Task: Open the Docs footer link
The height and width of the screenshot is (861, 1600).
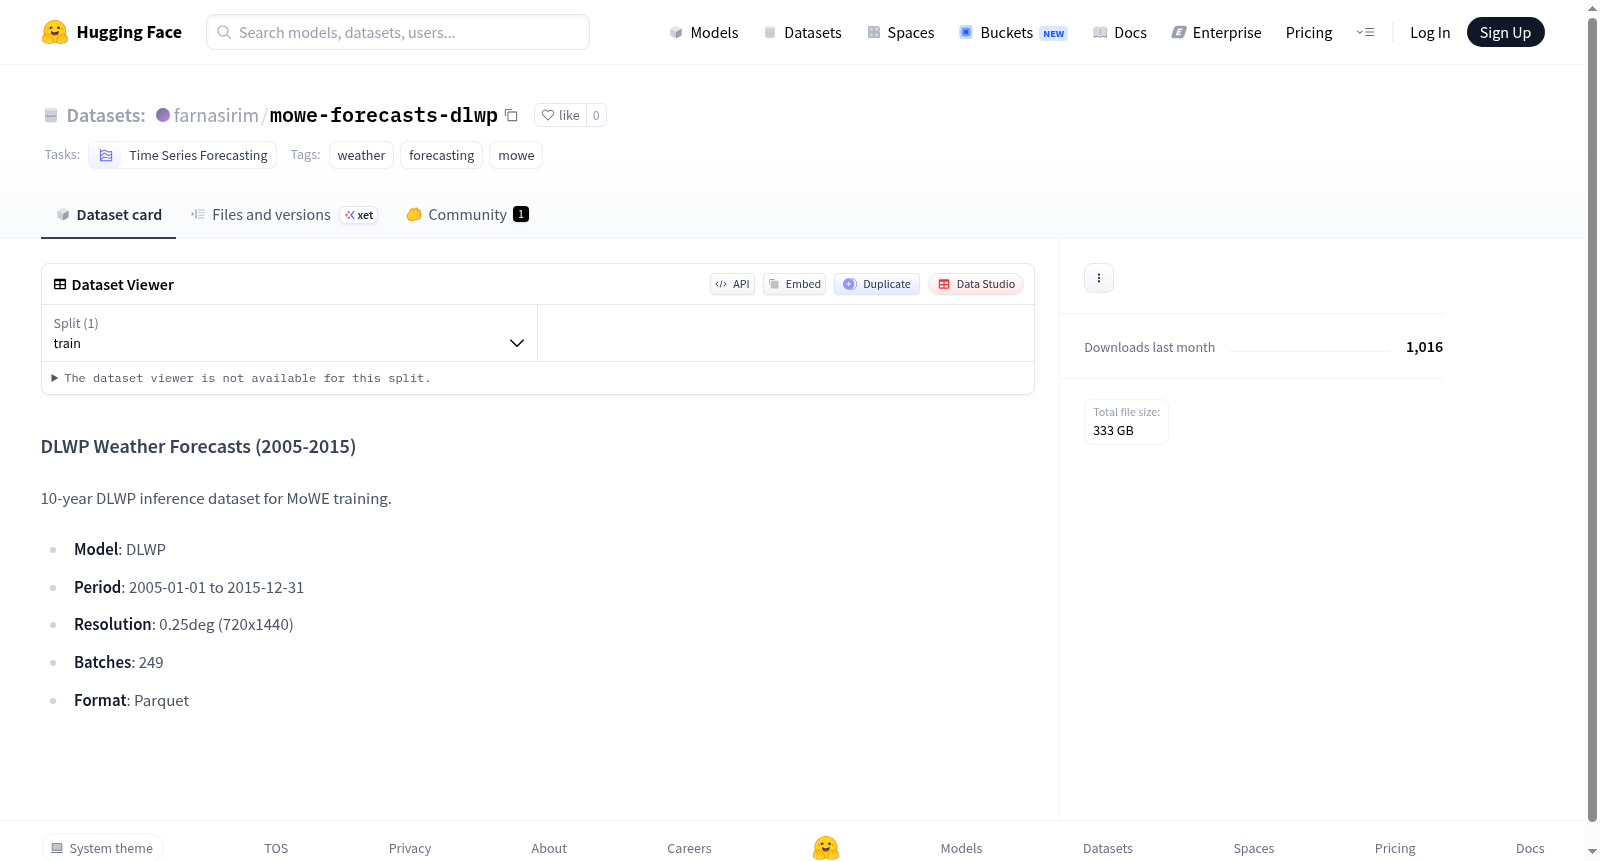Action: coord(1530,848)
